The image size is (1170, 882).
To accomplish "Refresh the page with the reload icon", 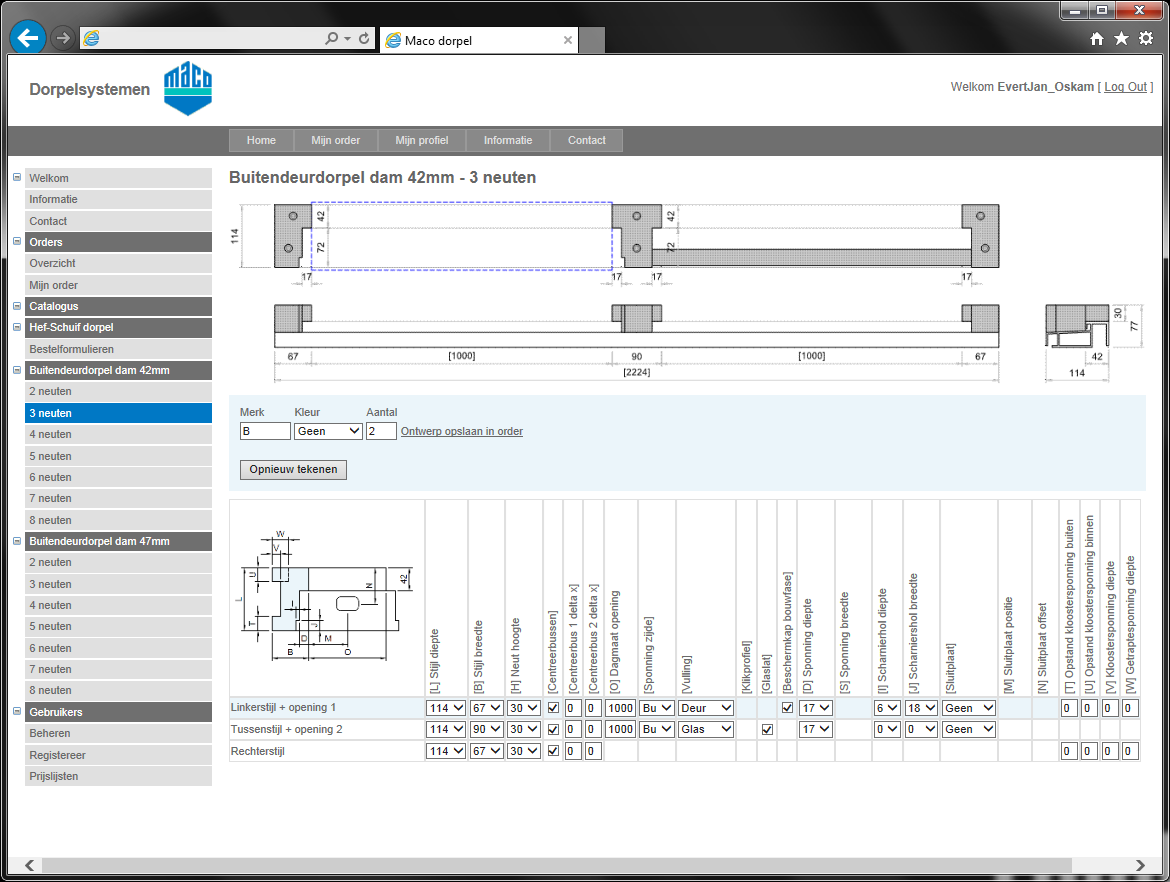I will tap(364, 39).
